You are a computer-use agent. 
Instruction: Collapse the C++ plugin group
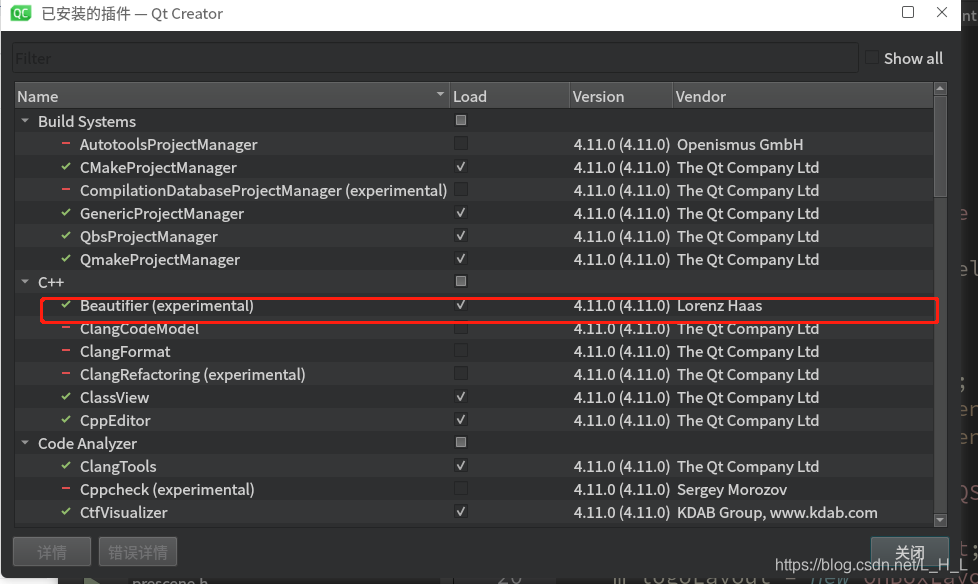[25, 281]
